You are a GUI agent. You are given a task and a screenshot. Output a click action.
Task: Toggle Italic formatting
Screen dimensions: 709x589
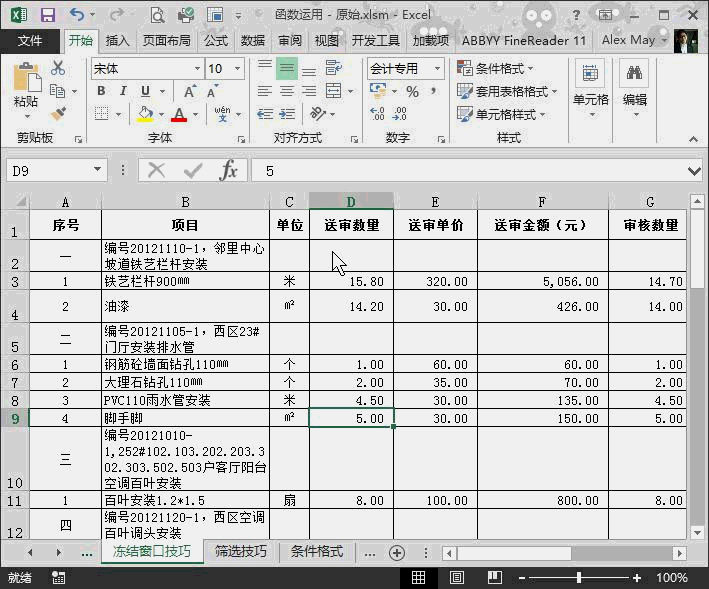[122, 91]
